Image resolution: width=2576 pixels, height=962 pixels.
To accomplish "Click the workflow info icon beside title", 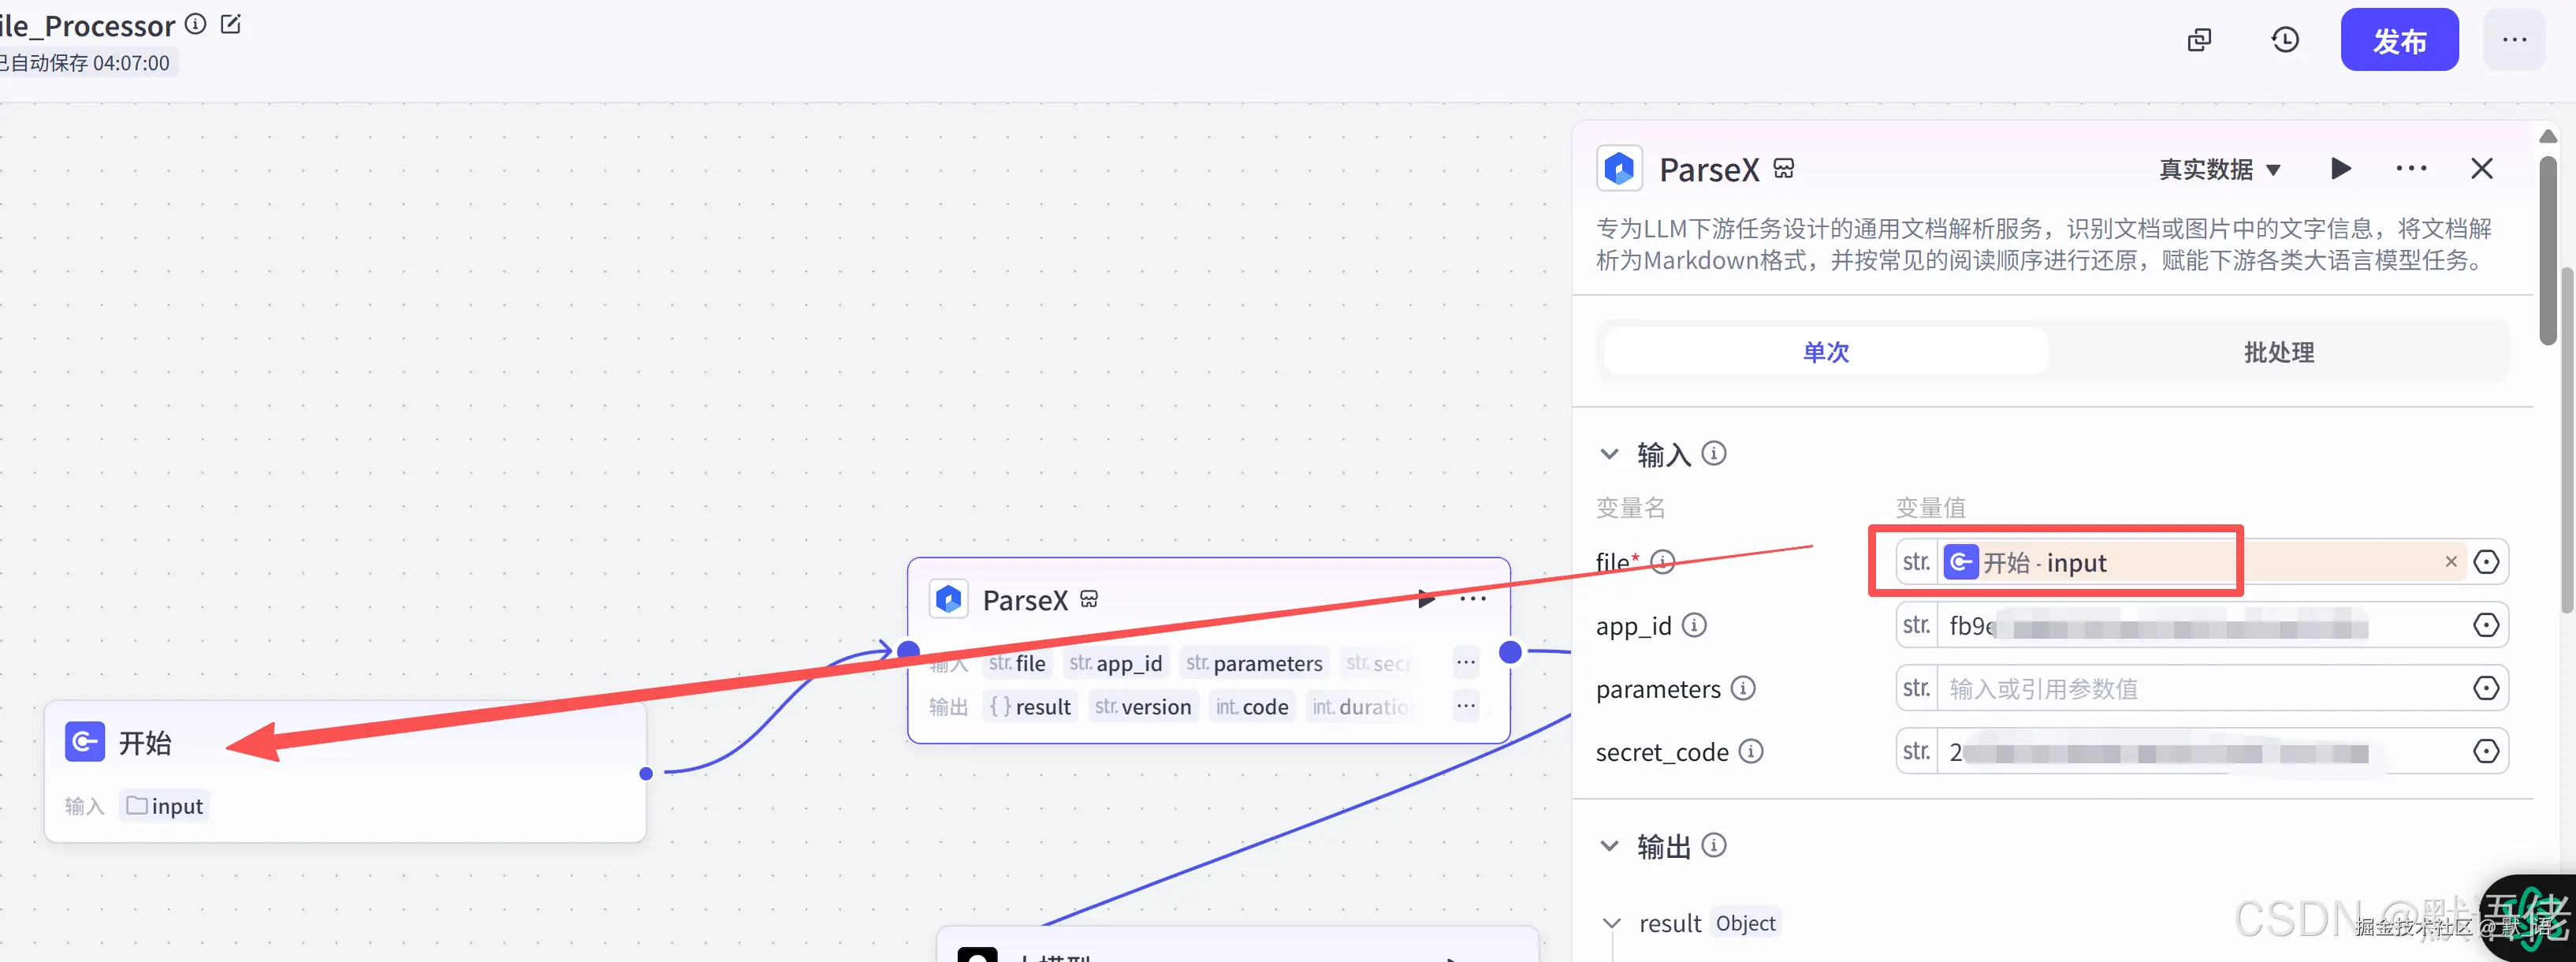I will 196,24.
